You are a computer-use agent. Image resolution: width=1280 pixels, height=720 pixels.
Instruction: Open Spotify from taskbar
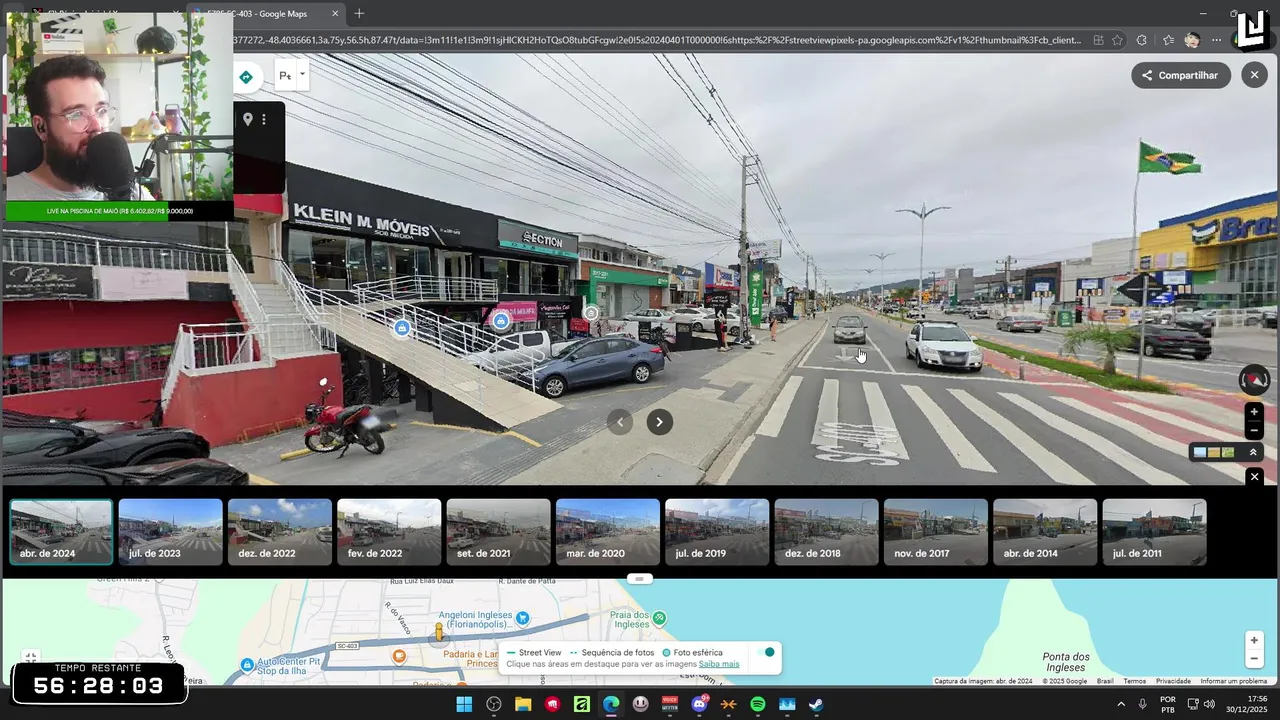[x=758, y=704]
